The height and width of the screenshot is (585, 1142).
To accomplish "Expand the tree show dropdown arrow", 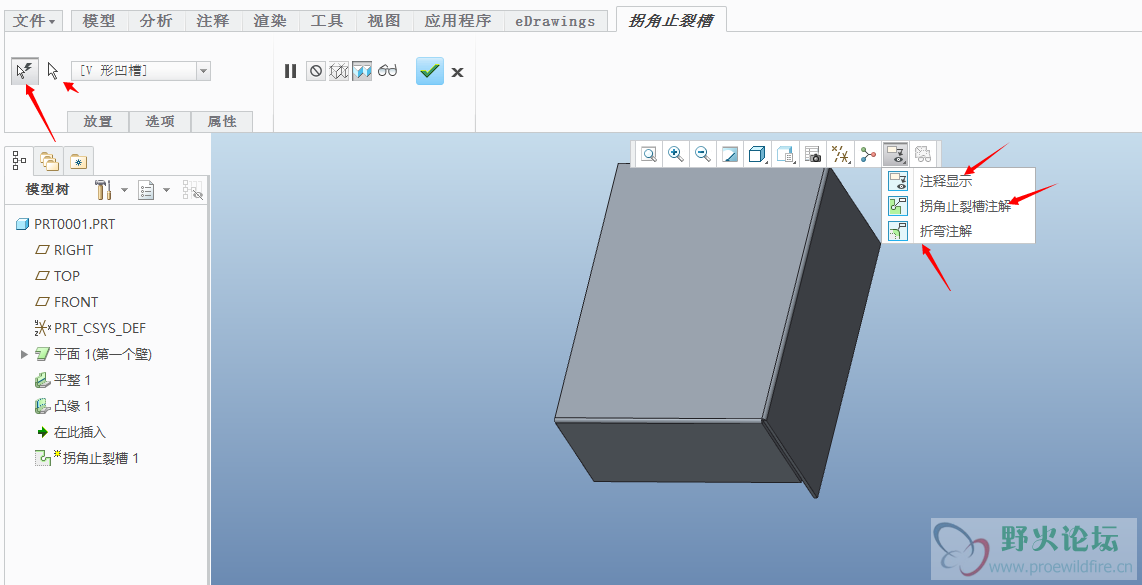I will coord(167,191).
